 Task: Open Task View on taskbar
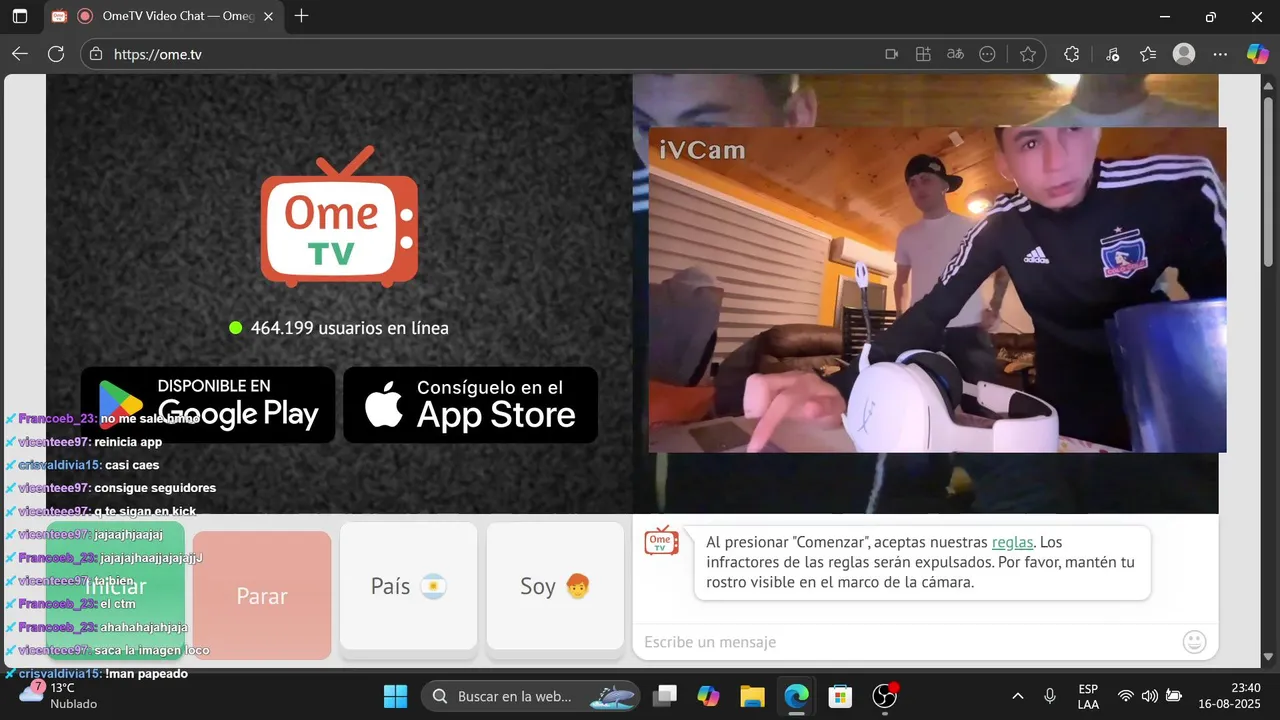pyautogui.click(x=665, y=696)
